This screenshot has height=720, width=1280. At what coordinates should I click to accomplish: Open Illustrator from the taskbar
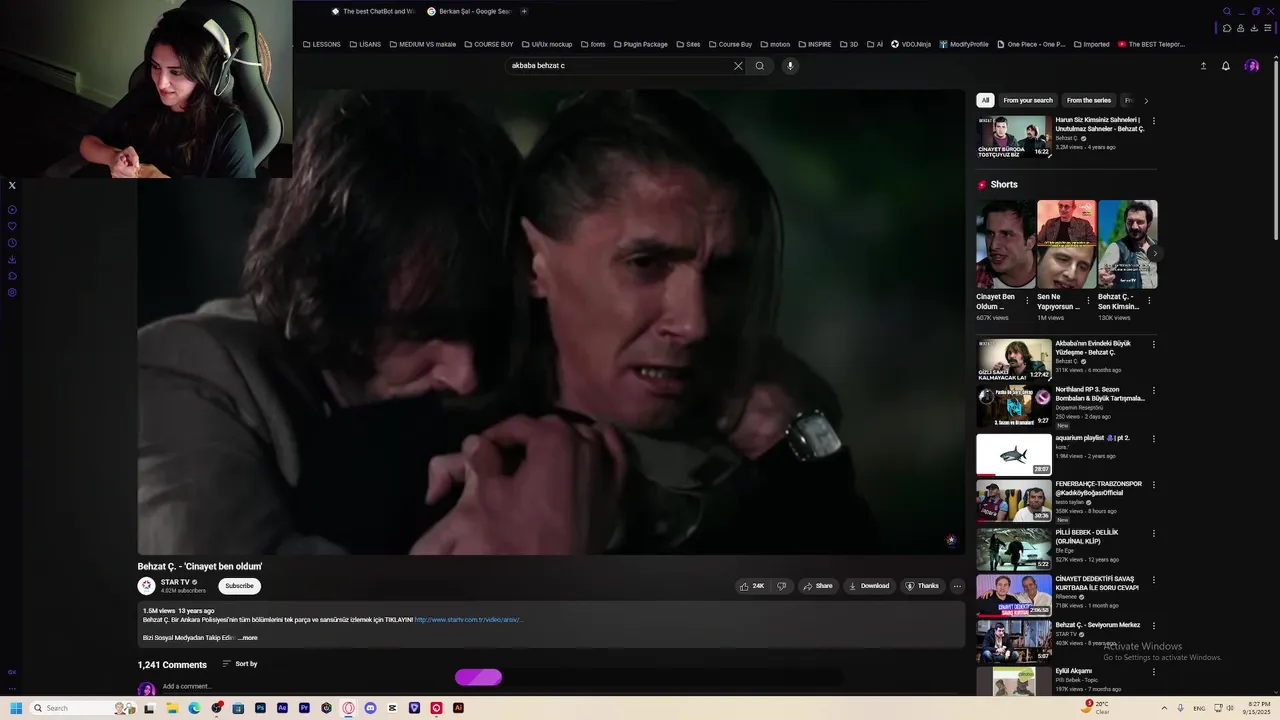pyautogui.click(x=458, y=708)
